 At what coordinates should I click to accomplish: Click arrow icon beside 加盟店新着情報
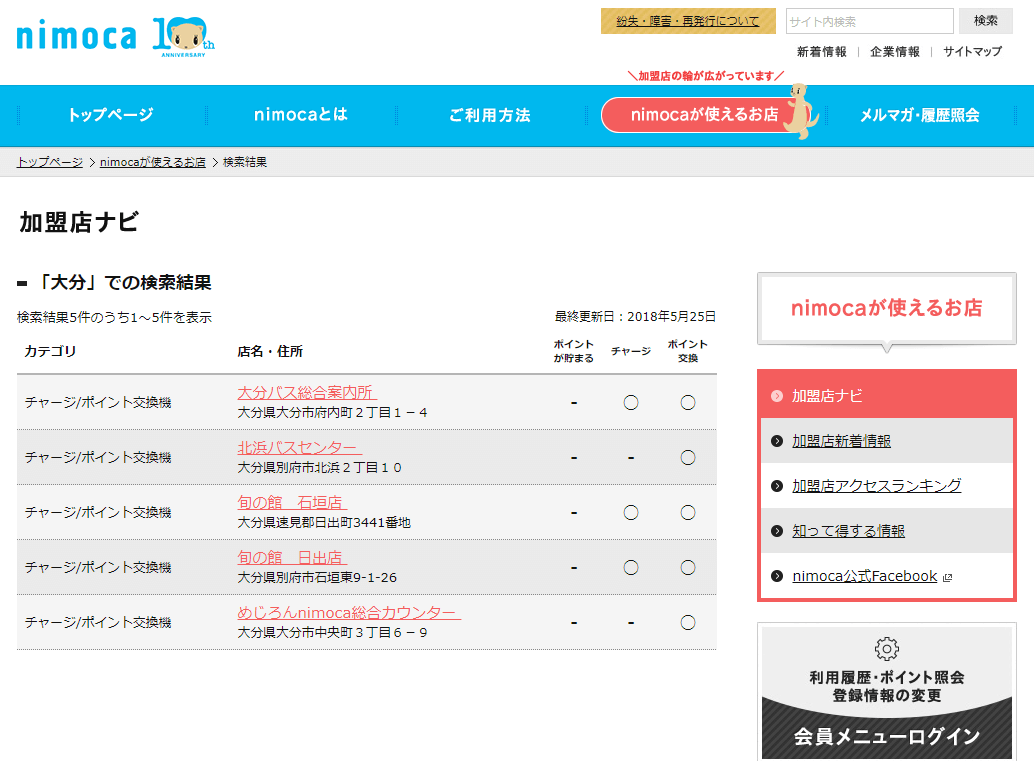pyautogui.click(x=777, y=441)
